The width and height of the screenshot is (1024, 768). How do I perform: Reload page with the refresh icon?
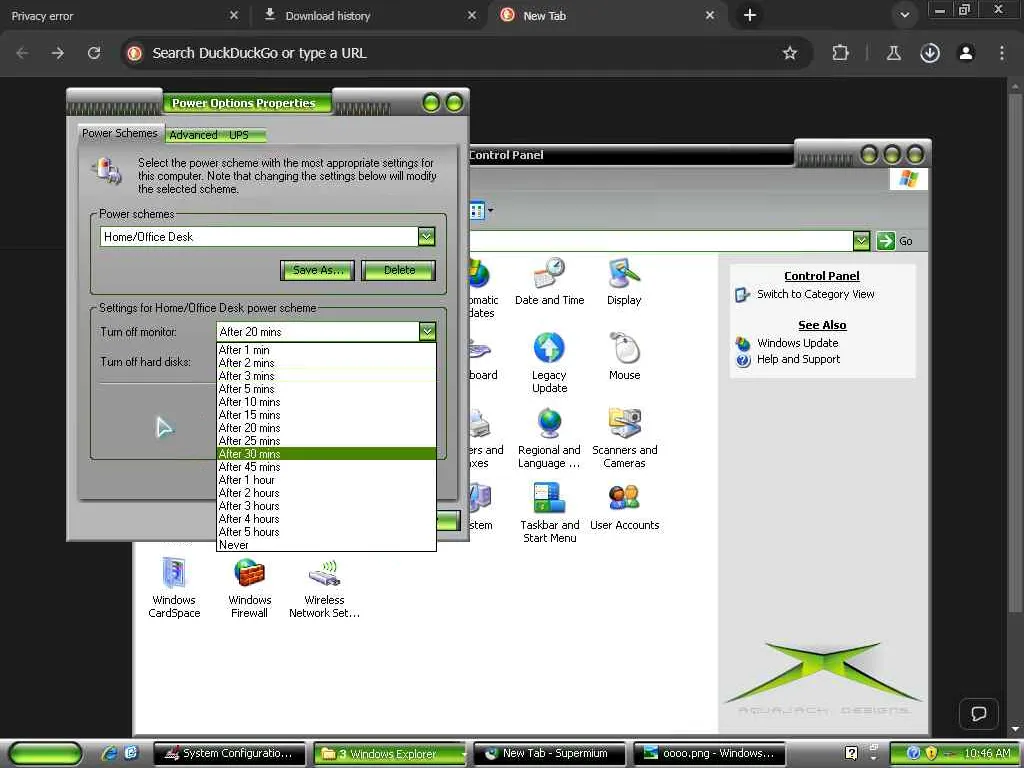tap(94, 53)
